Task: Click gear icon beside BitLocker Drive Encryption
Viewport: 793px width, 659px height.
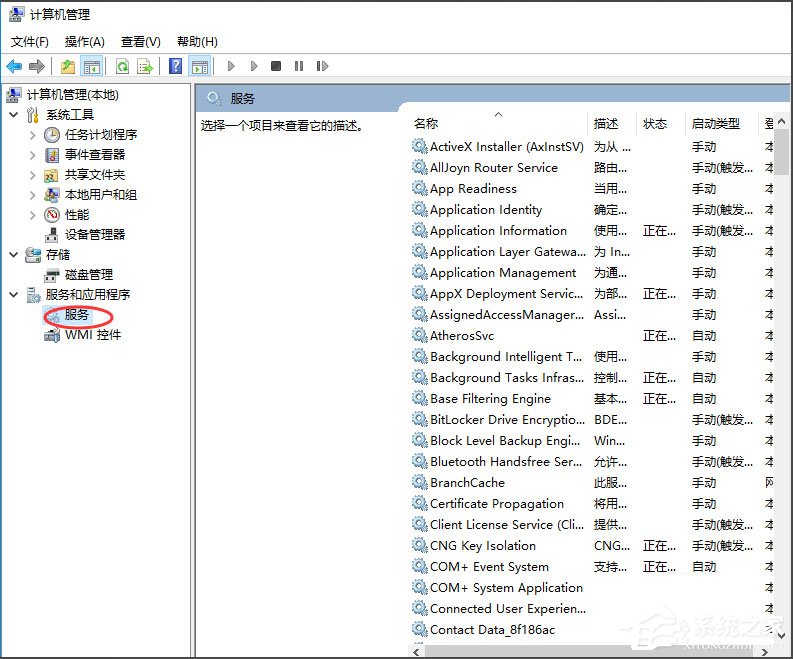Action: tap(419, 419)
